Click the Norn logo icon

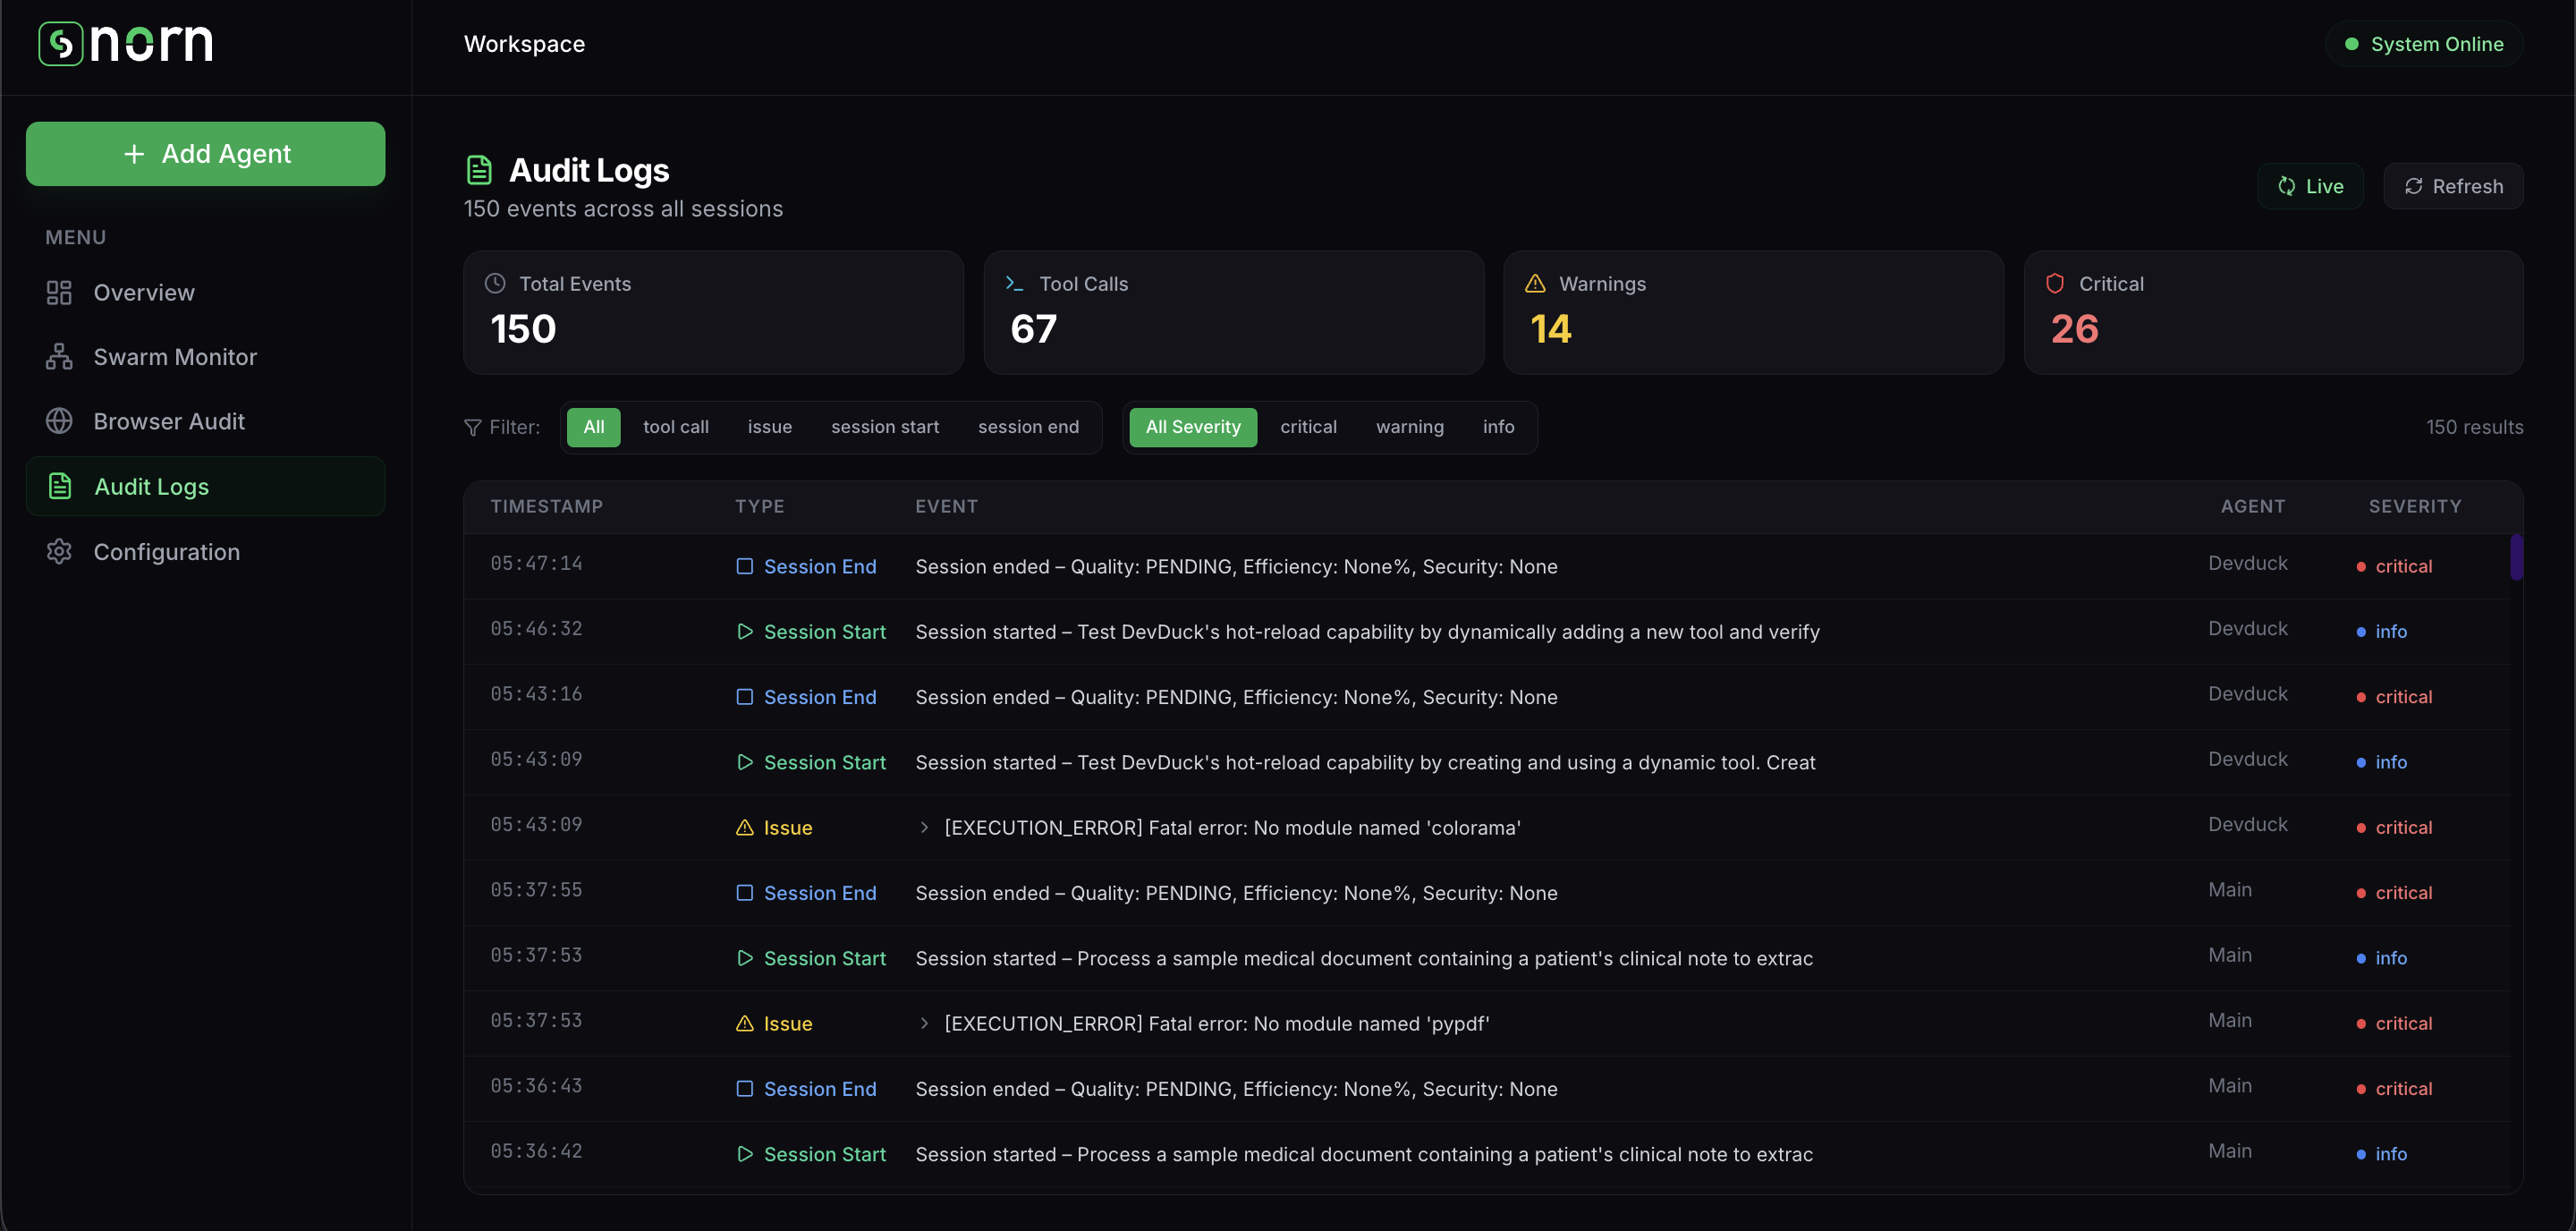[60, 43]
